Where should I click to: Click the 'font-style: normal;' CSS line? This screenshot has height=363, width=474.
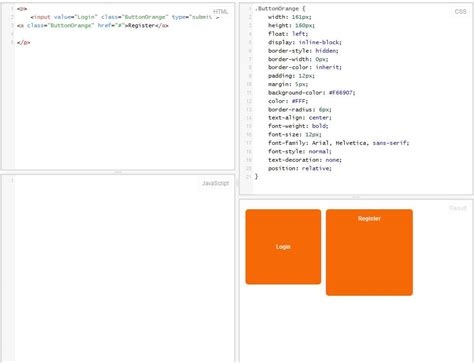pos(300,151)
